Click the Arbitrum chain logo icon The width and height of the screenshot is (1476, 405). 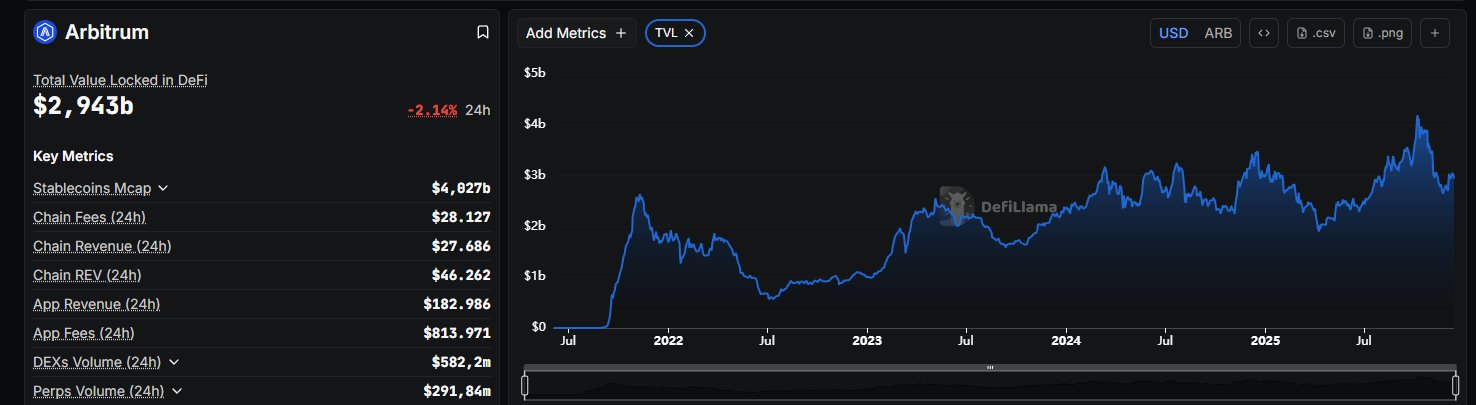[x=45, y=32]
